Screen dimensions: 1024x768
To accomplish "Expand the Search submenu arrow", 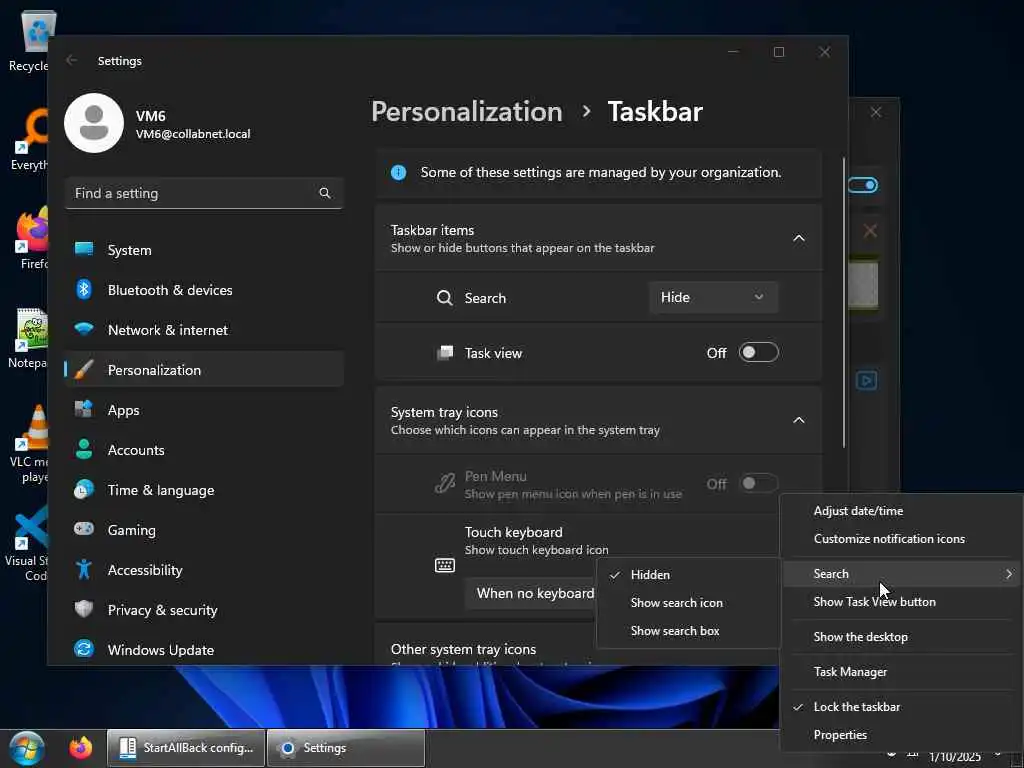I will click(x=1008, y=574).
